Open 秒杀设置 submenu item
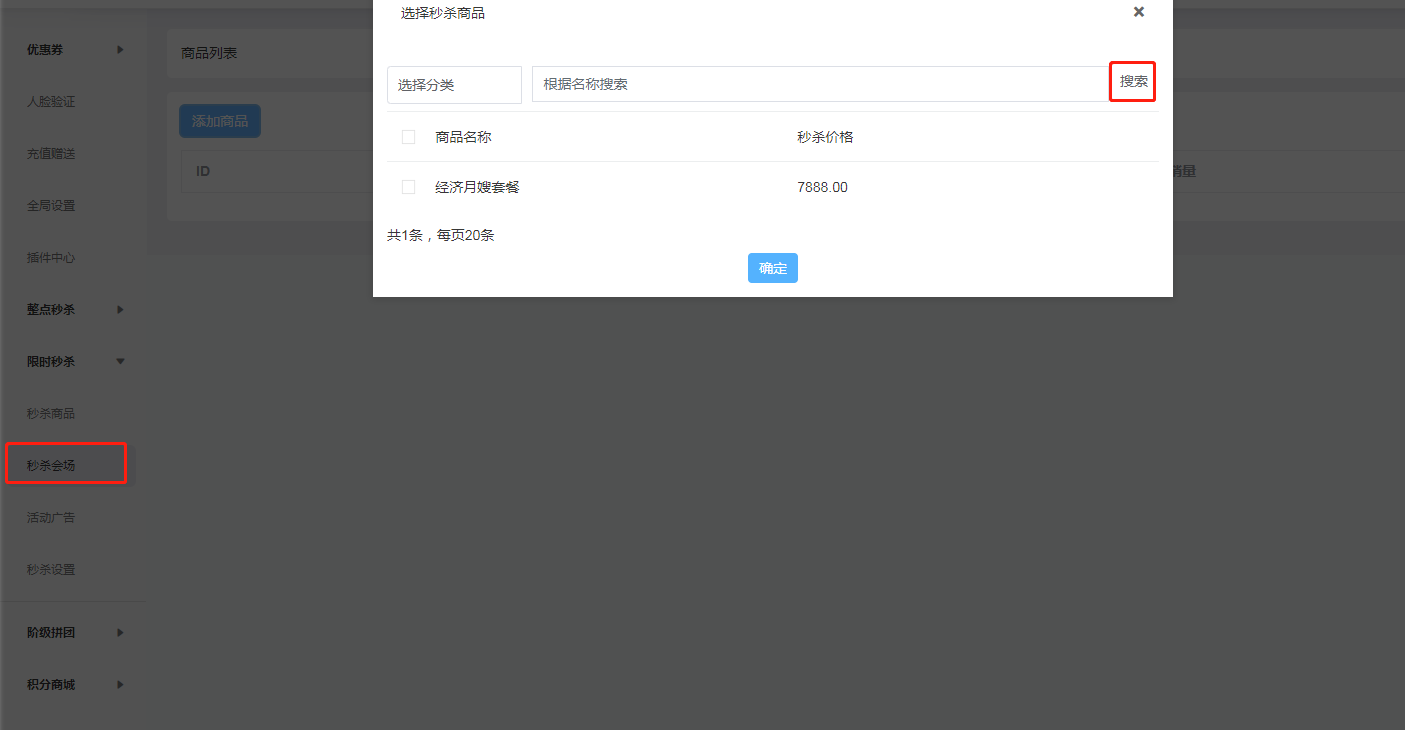Viewport: 1405px width, 730px height. (x=51, y=569)
